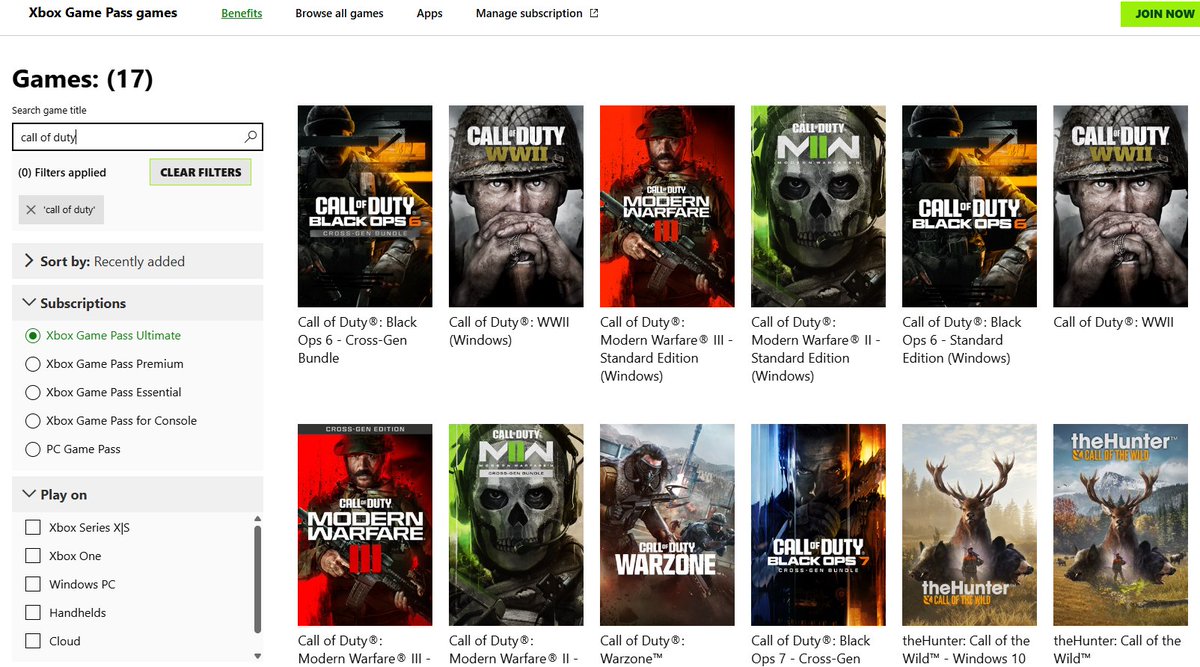The height and width of the screenshot is (667, 1200).
Task: Select PC Game Pass radio button
Action: pyautogui.click(x=33, y=449)
